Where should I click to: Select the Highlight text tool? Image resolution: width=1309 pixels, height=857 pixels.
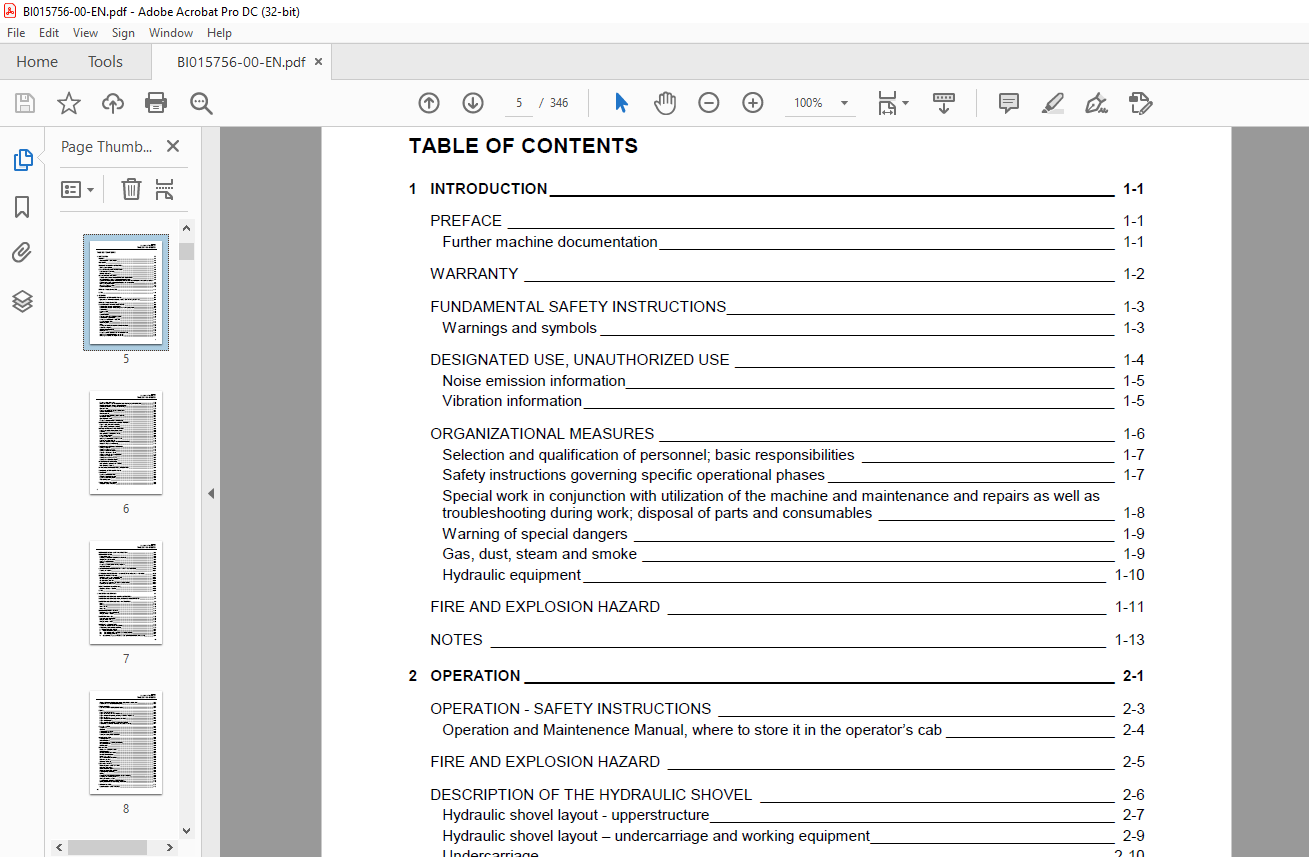(x=1052, y=103)
